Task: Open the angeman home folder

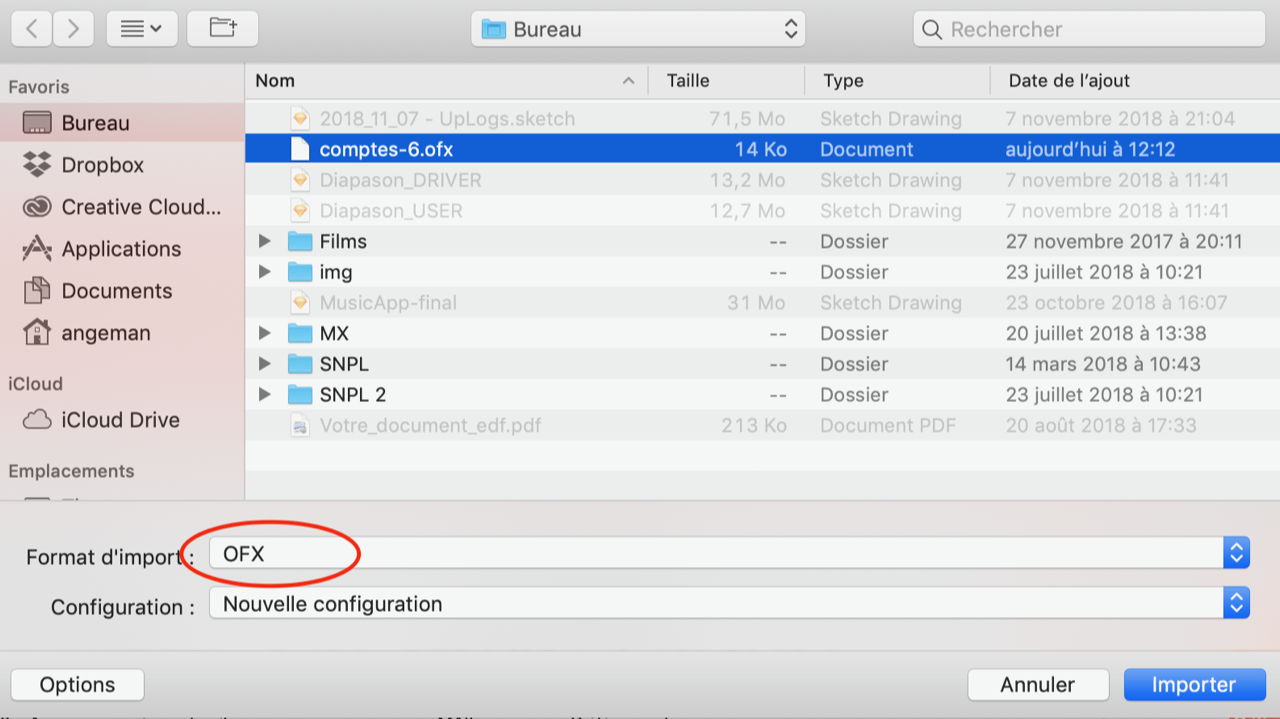Action: tap(121, 333)
